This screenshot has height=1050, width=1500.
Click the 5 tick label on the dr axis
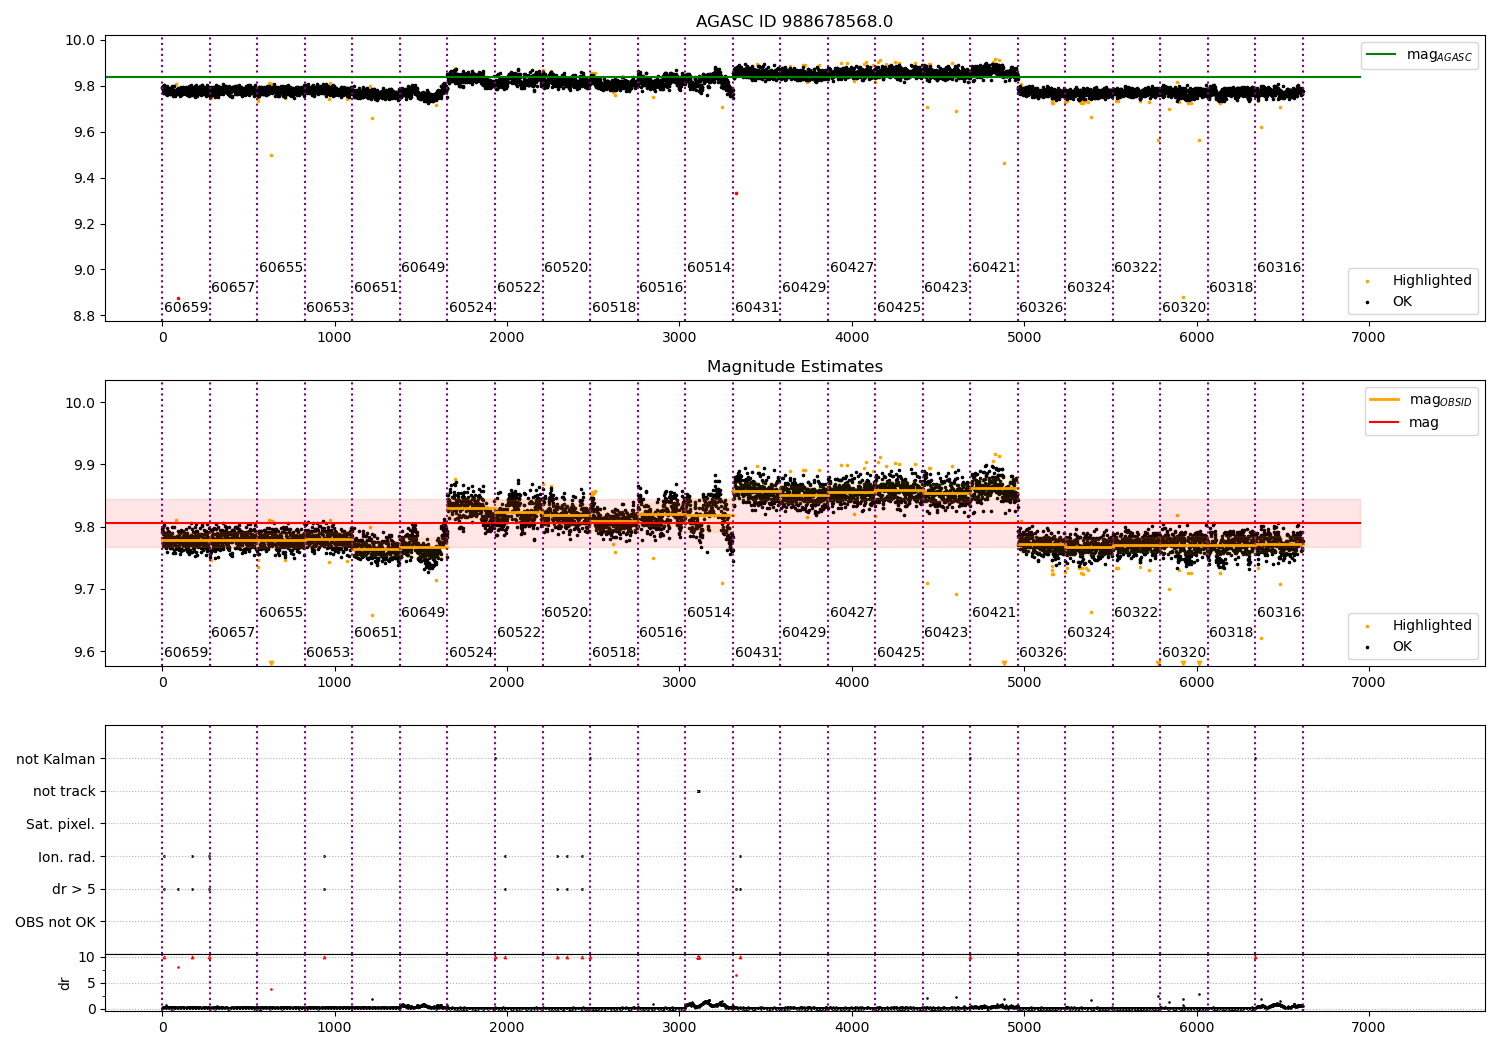[92, 983]
